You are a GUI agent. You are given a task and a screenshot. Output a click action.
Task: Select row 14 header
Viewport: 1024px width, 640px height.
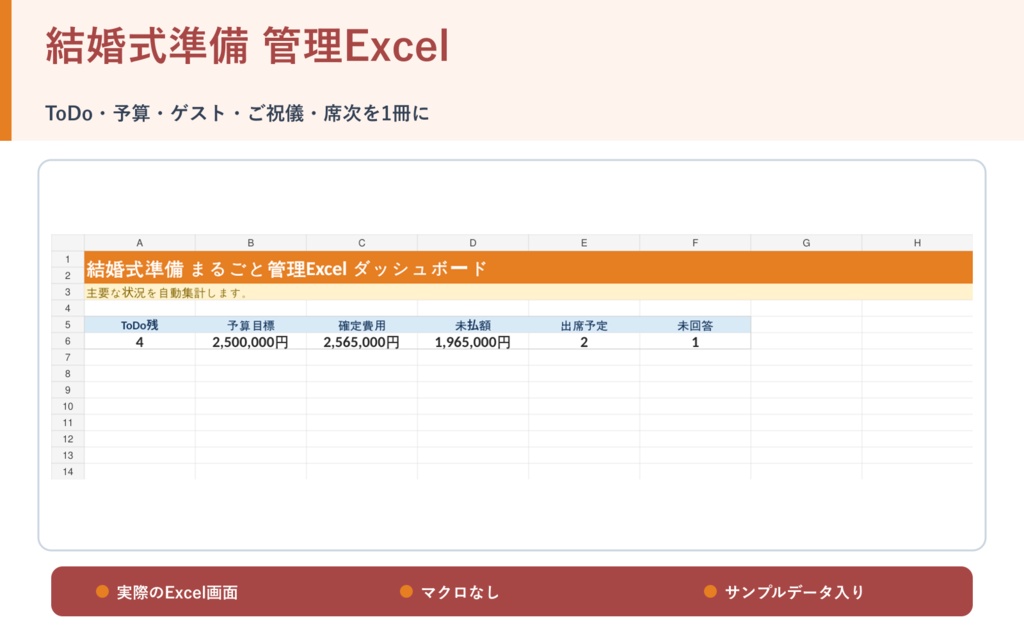[x=68, y=472]
